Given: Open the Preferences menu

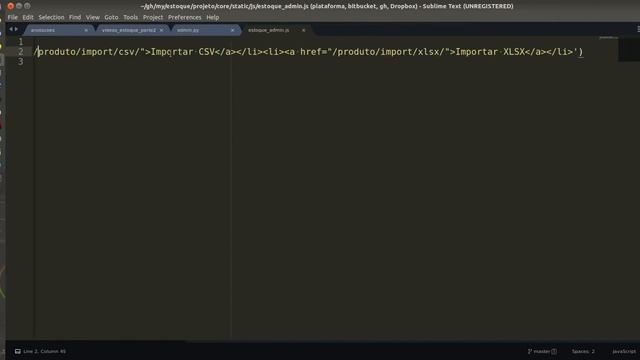Looking at the screenshot, I should (x=184, y=18).
